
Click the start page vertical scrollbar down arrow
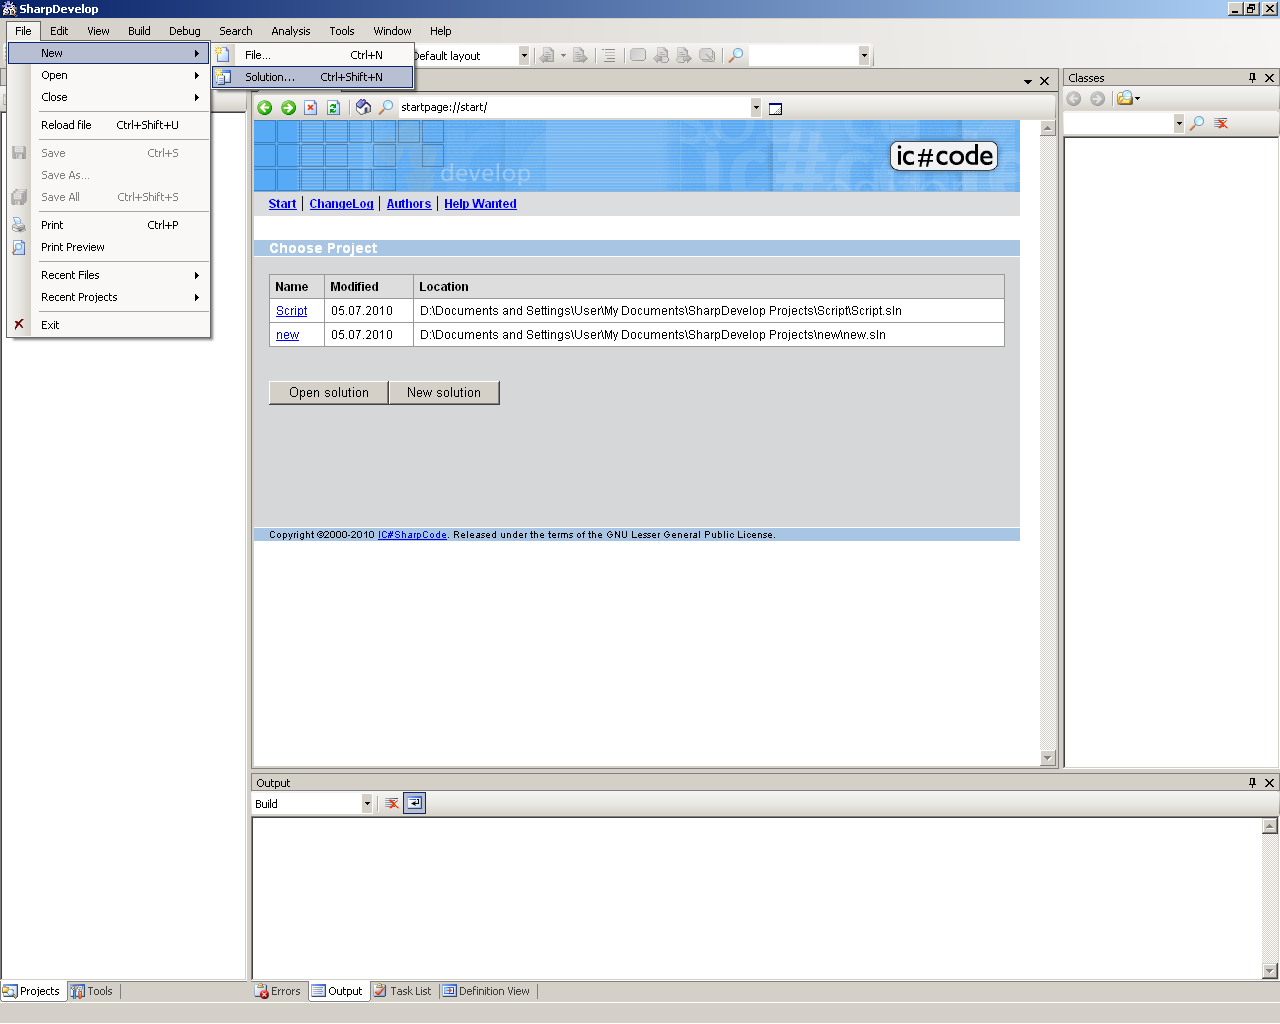pyautogui.click(x=1048, y=758)
